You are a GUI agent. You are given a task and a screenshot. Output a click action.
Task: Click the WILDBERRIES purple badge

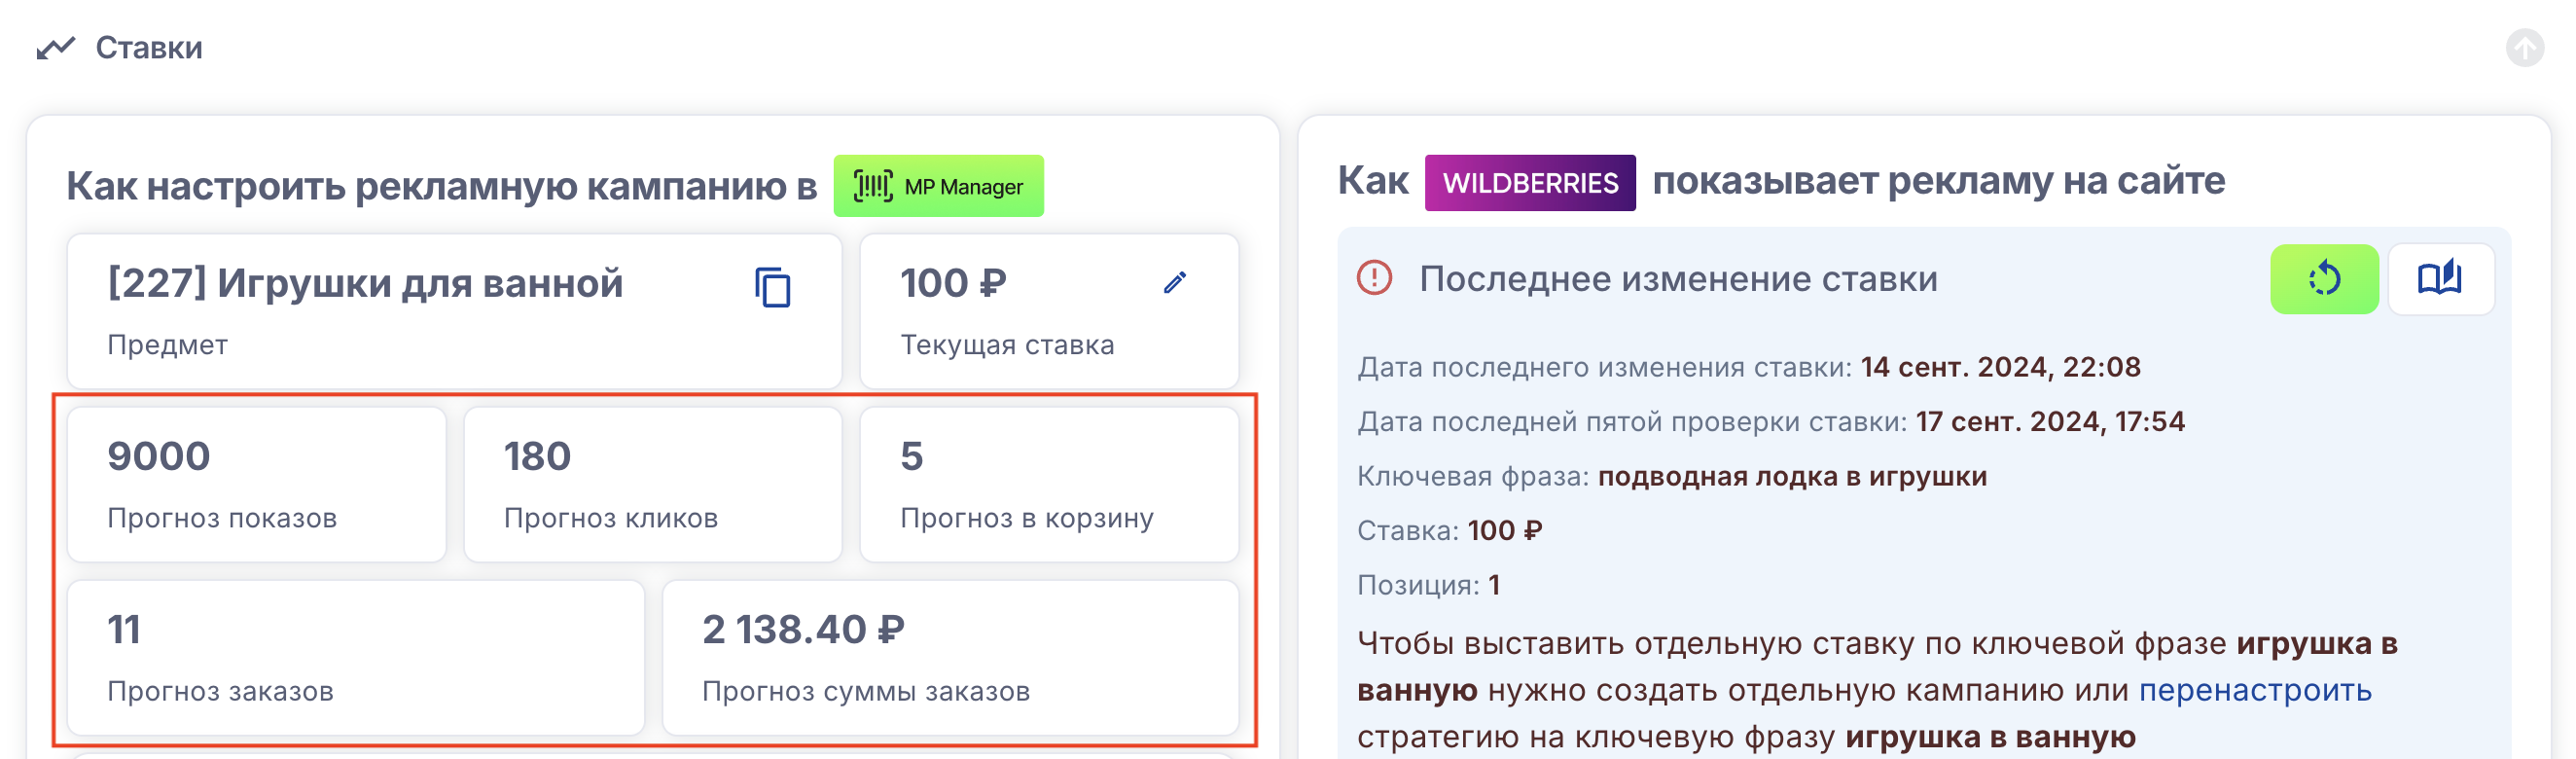(x=1529, y=183)
